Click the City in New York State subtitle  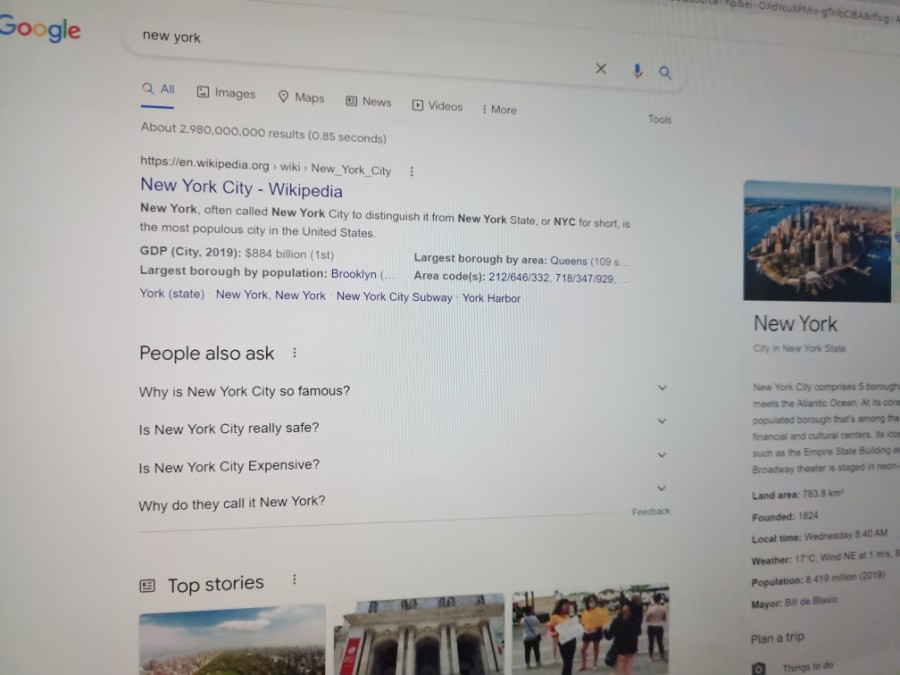(800, 348)
